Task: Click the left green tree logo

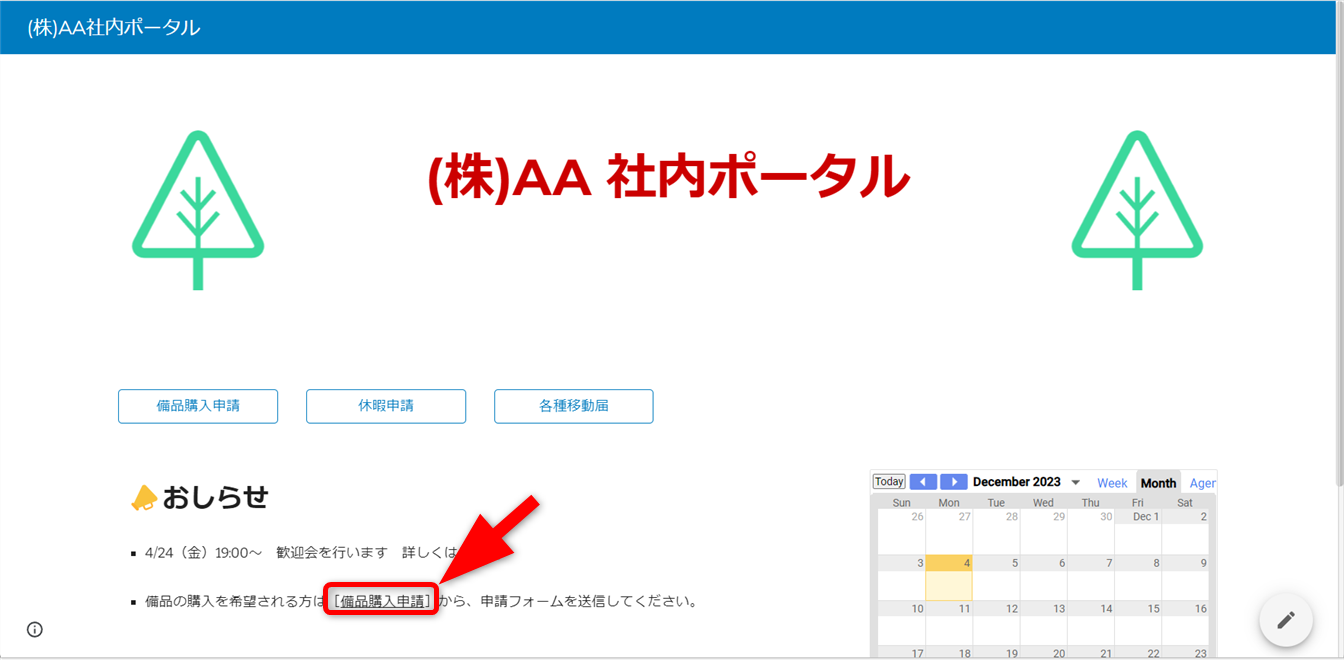Action: tap(198, 209)
